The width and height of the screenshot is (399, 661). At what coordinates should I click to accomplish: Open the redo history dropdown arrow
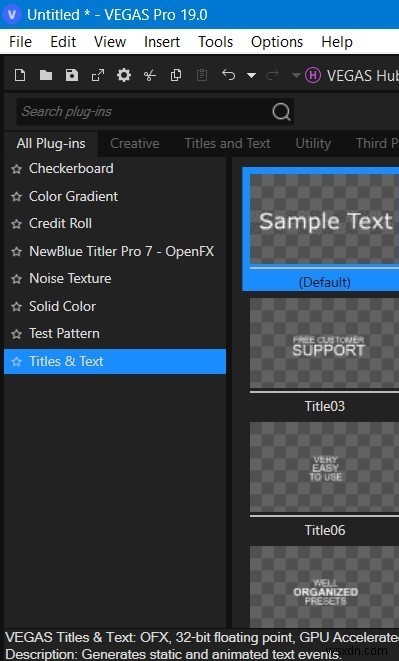296,75
